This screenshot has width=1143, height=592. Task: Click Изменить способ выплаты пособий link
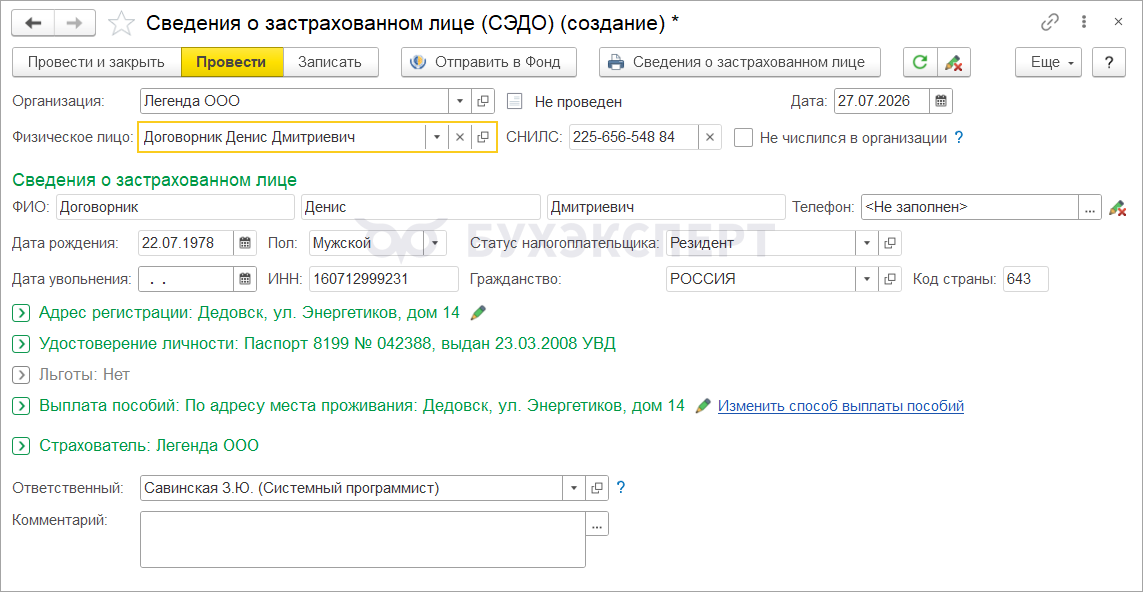point(841,405)
